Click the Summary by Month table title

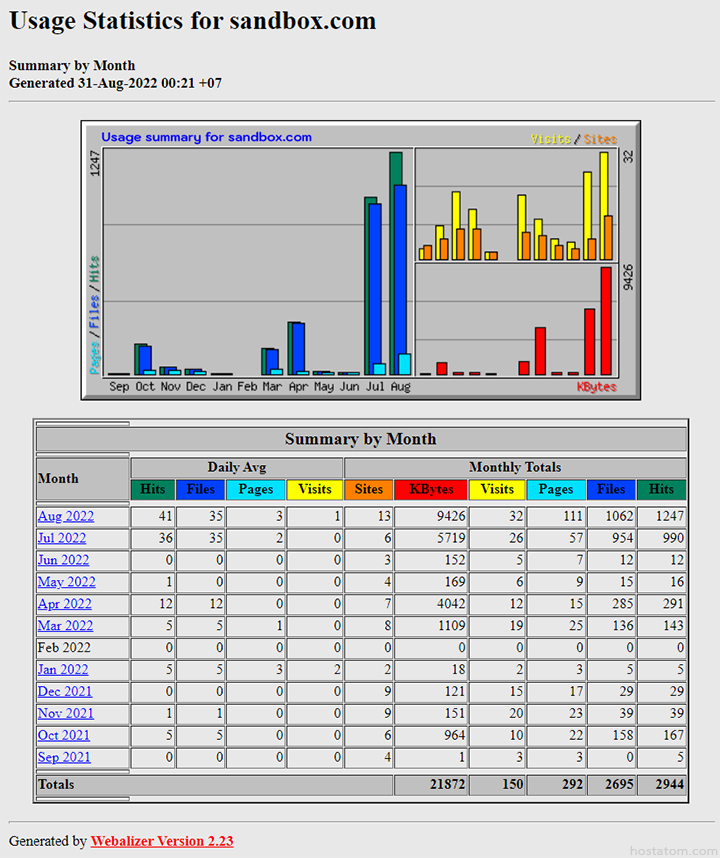pos(360,439)
